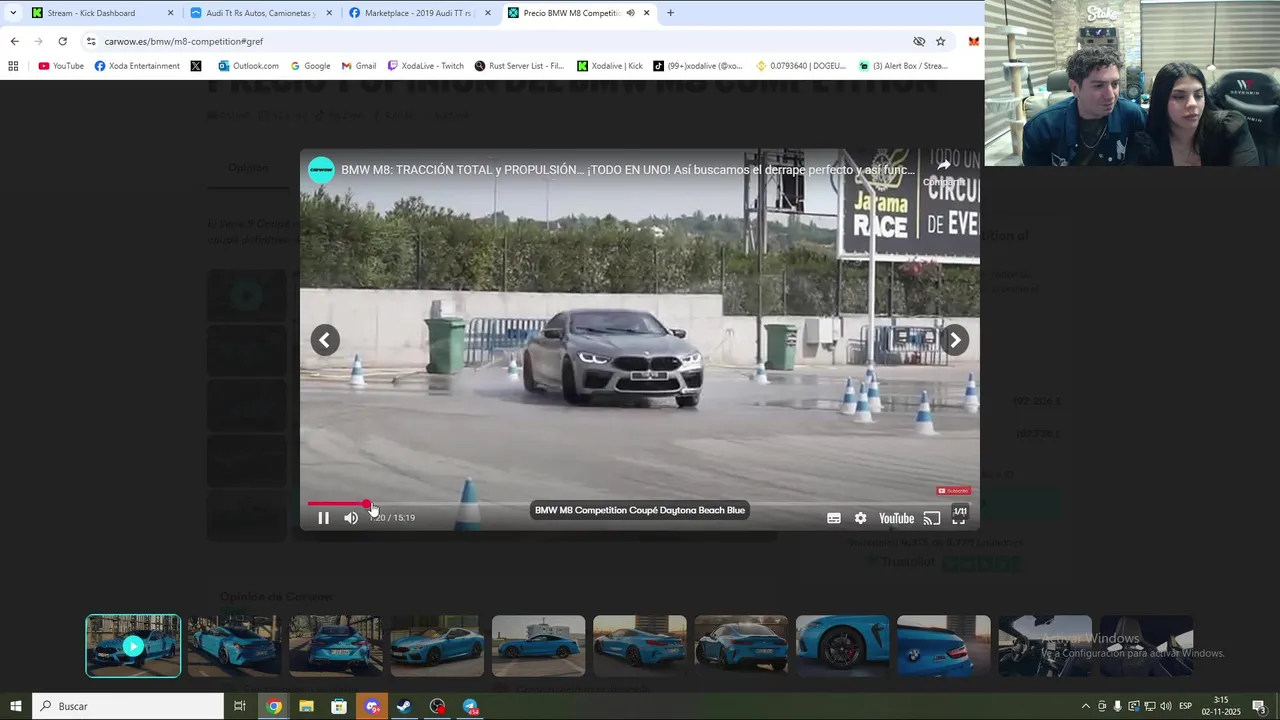Toggle subtitles in the video player
This screenshot has height=720, width=1280.
point(834,518)
